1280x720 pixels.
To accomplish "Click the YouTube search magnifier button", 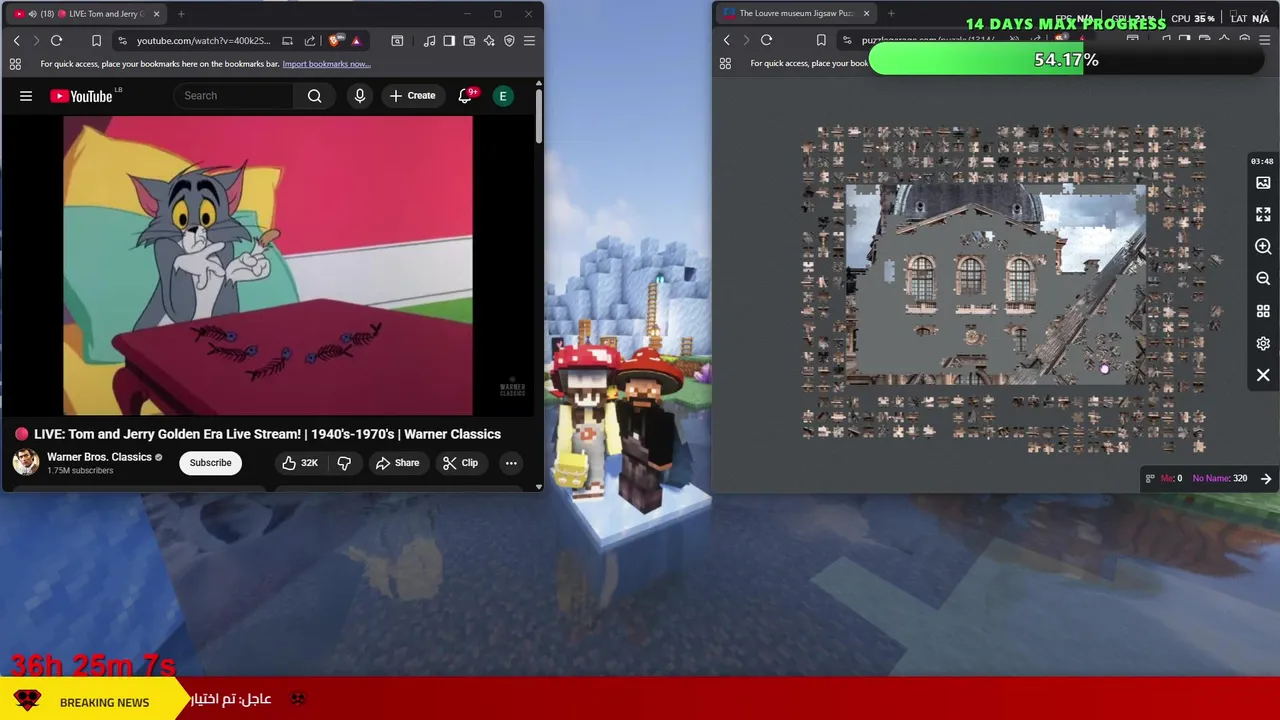I will click(314, 96).
